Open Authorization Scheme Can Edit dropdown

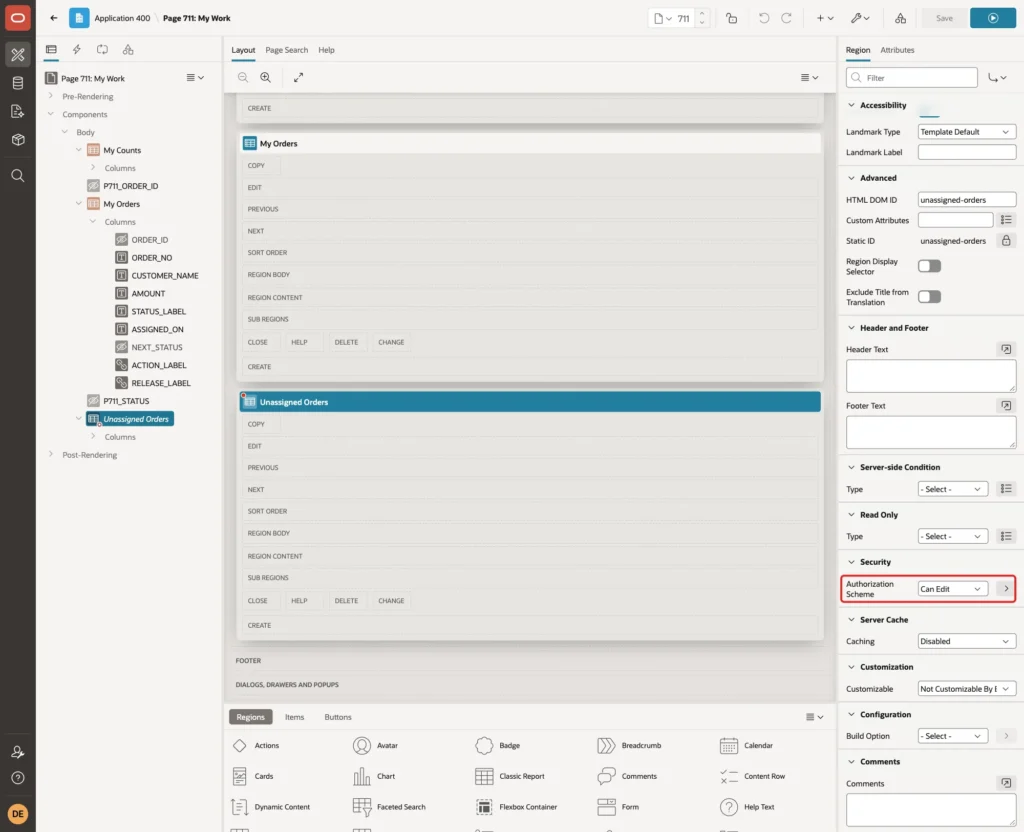(x=953, y=589)
